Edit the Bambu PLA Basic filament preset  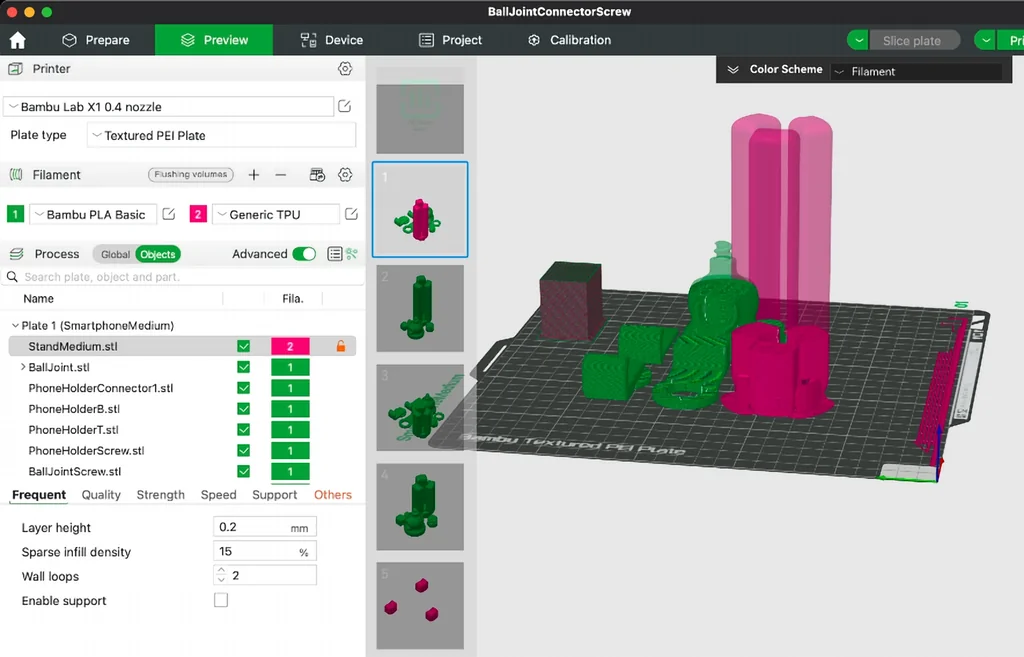[168, 214]
